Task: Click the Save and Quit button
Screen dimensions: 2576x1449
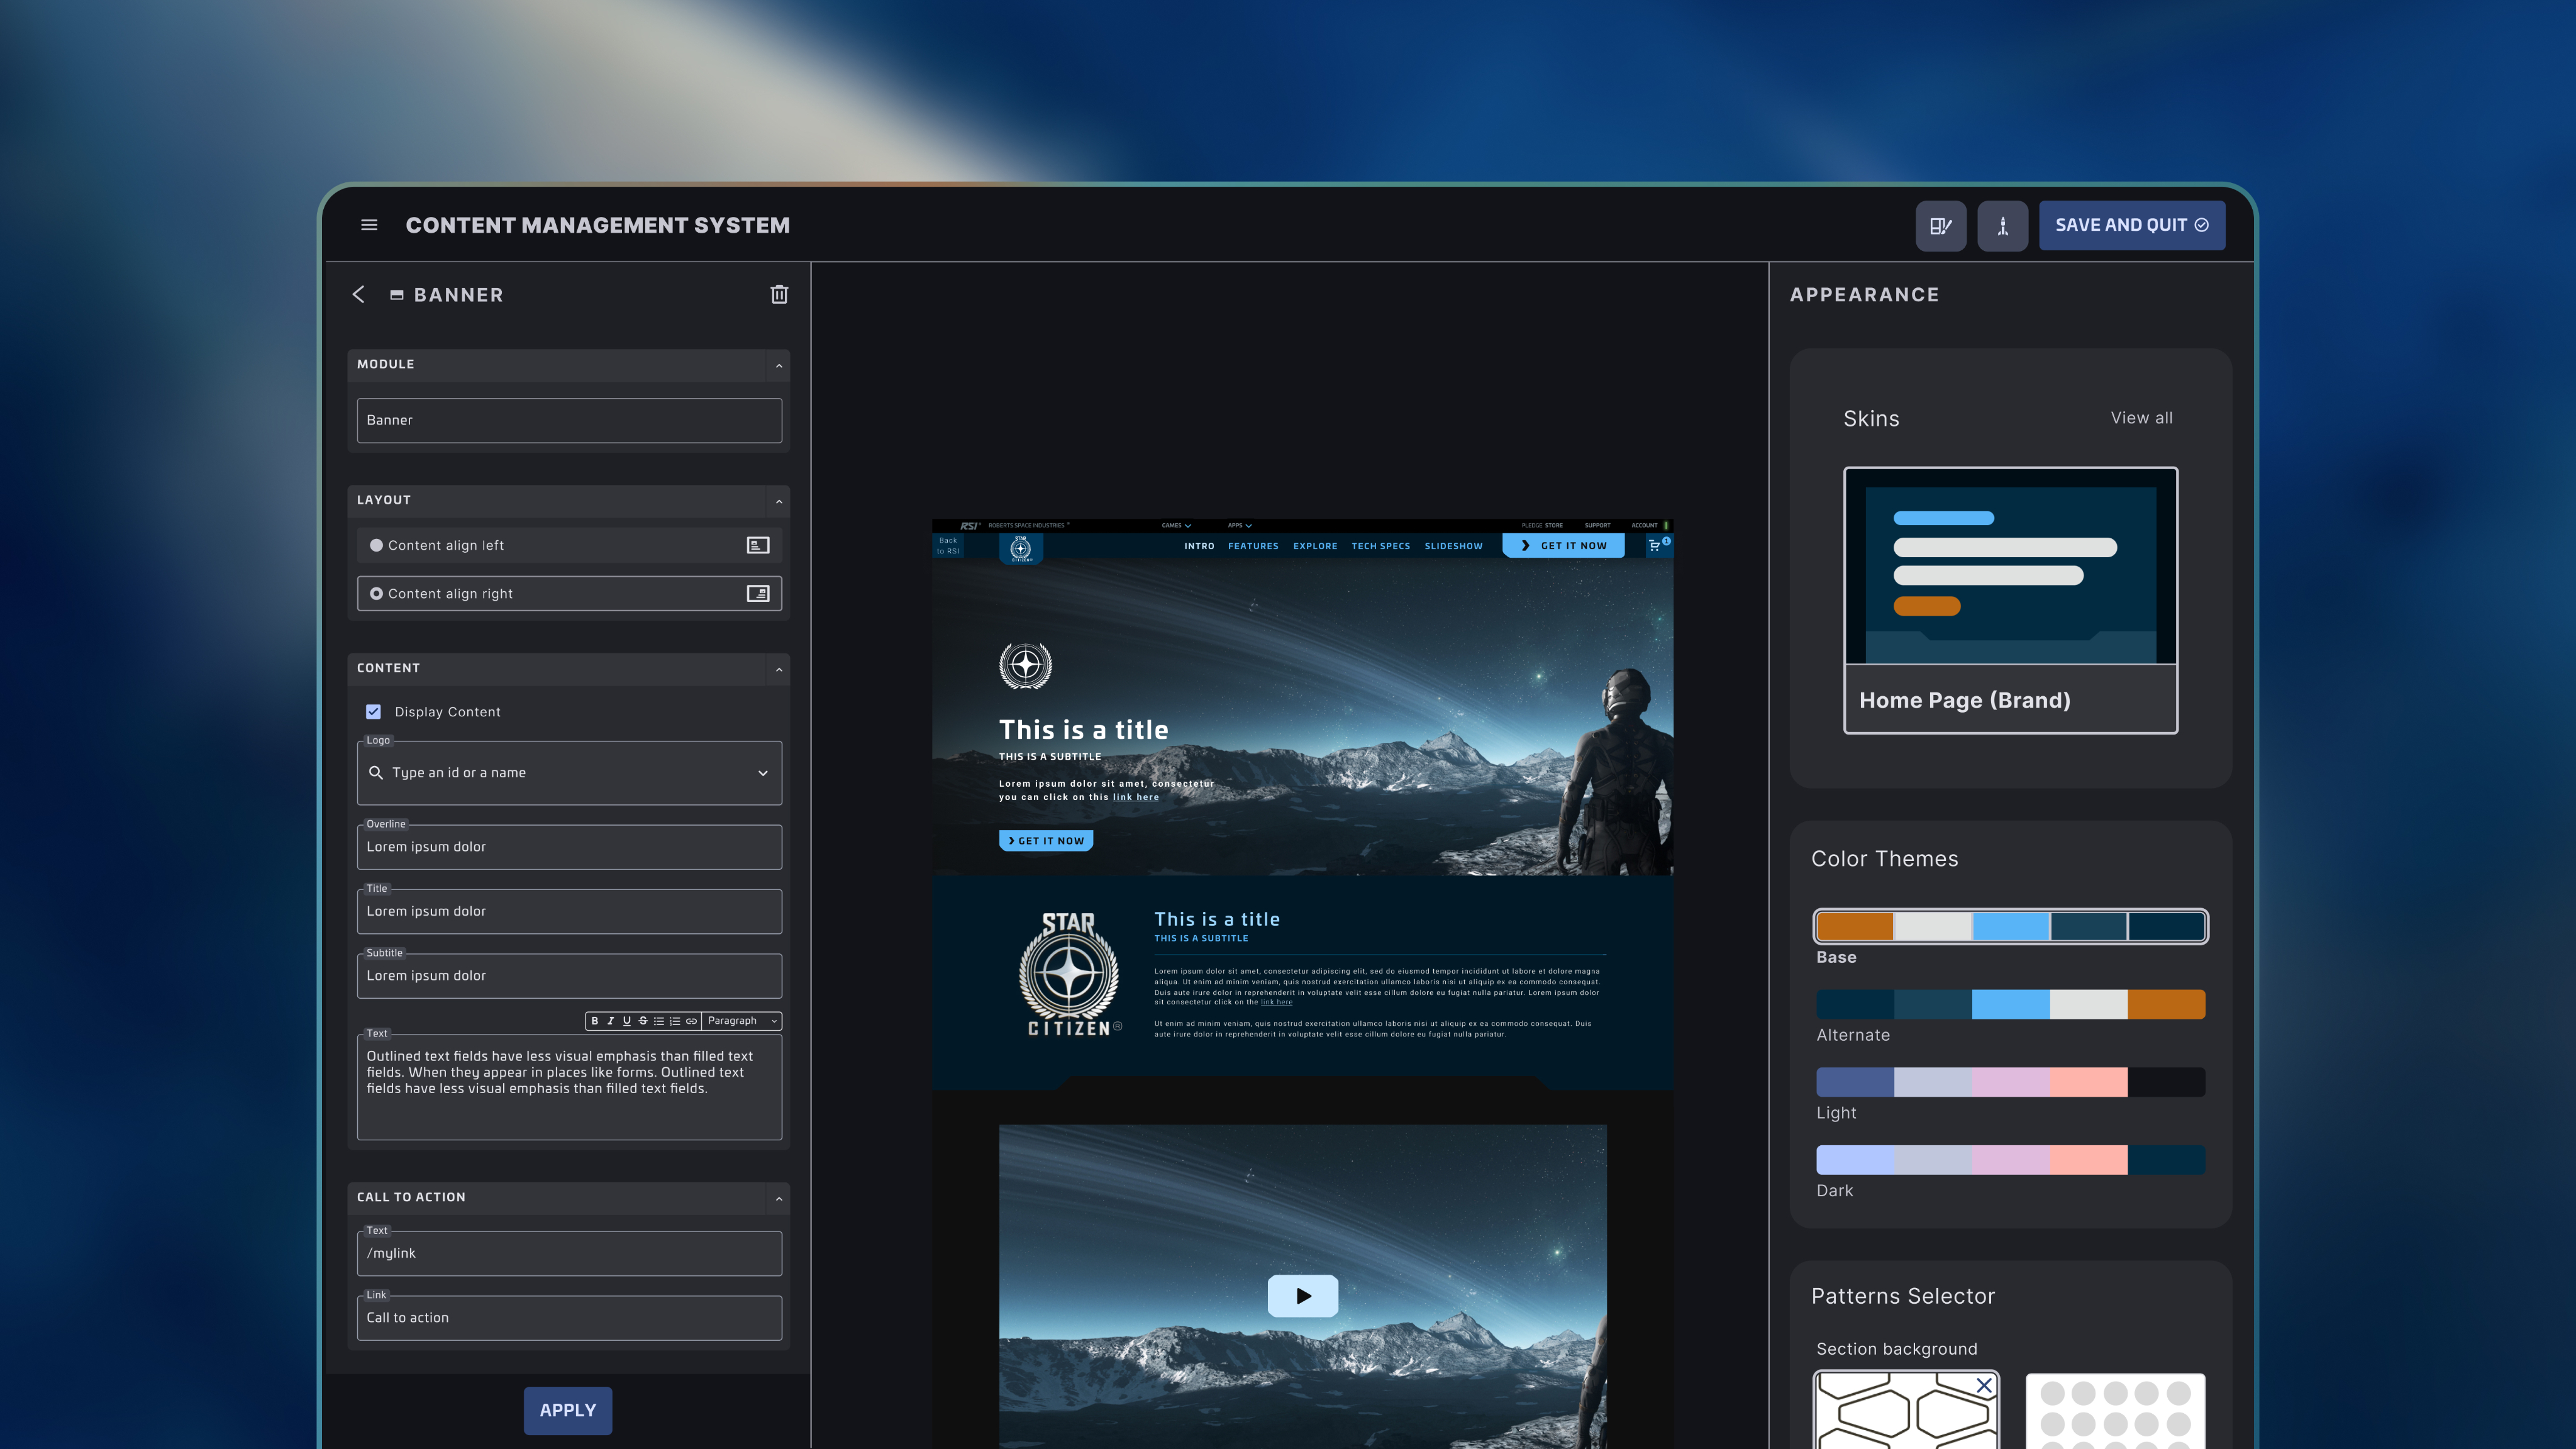Action: [2131, 225]
